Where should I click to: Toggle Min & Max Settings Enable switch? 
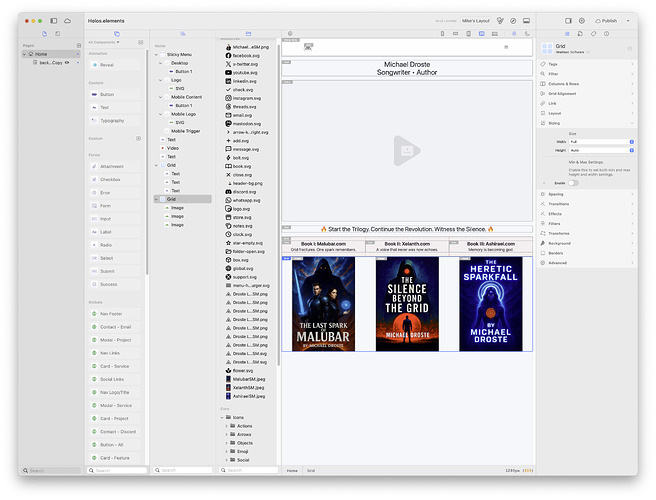click(x=573, y=183)
